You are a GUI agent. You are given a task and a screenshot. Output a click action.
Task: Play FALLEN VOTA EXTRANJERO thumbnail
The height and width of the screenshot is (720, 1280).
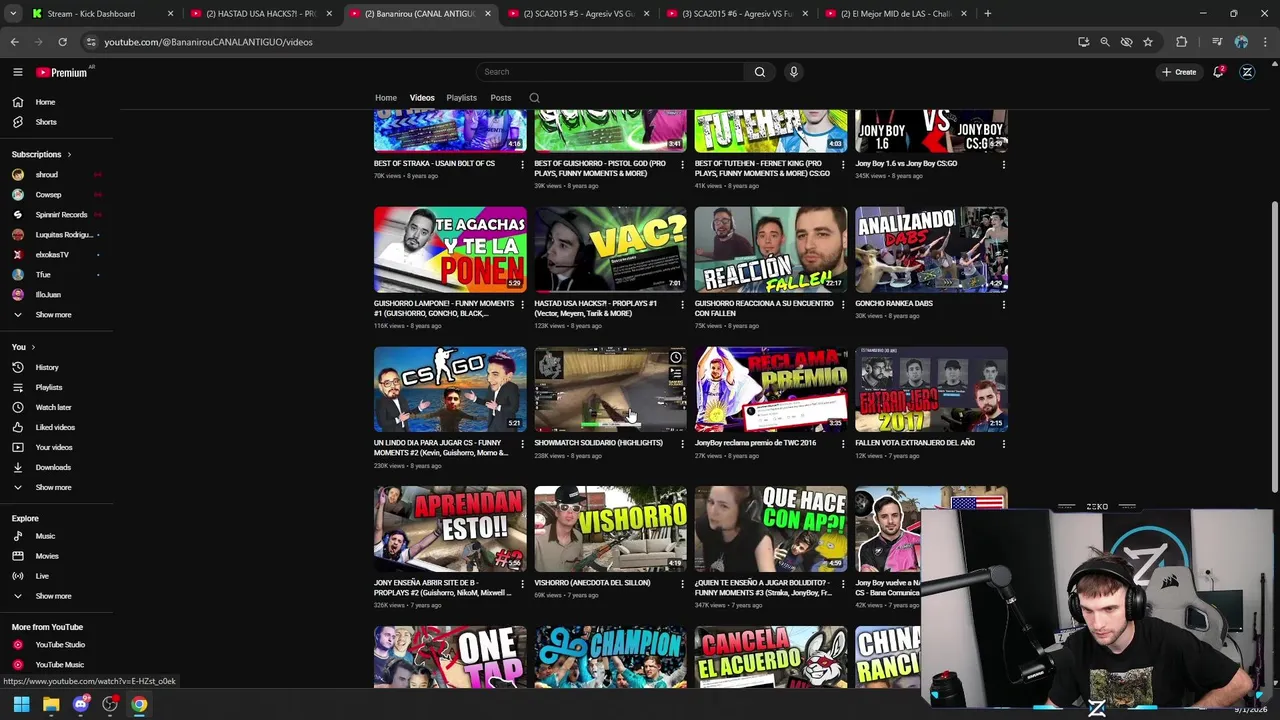point(931,389)
